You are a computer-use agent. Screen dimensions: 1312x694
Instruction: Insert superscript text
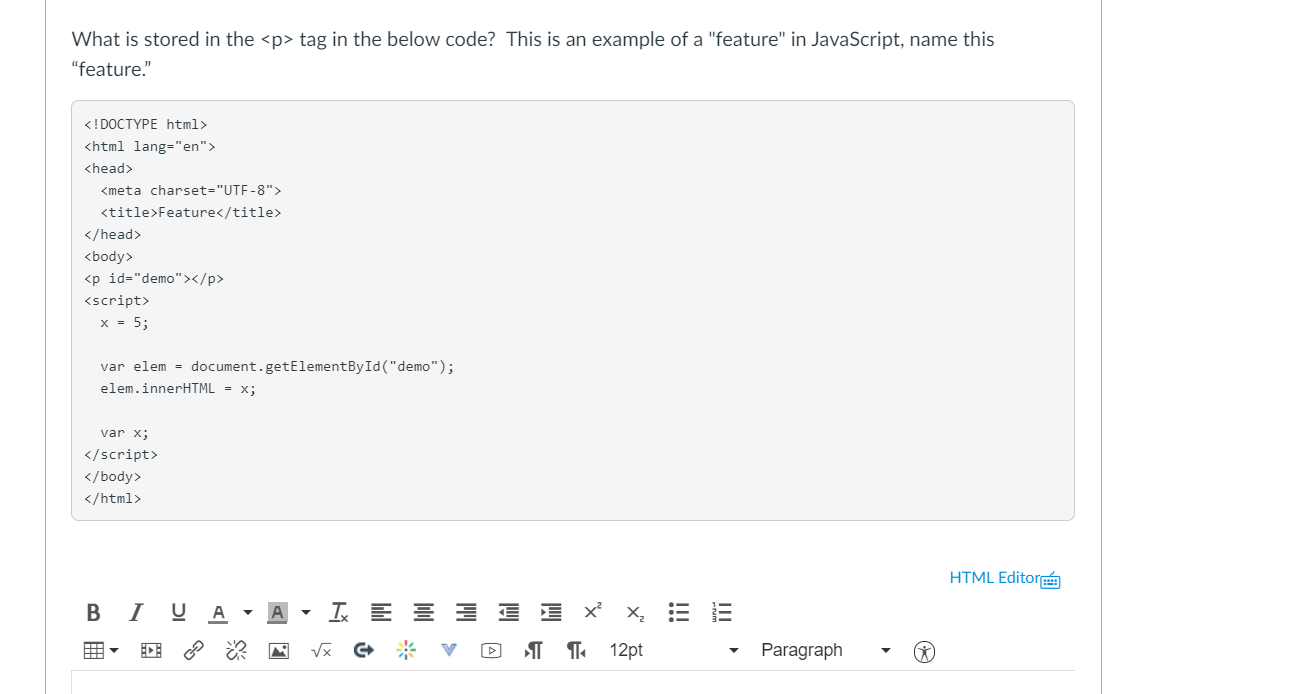(591, 612)
